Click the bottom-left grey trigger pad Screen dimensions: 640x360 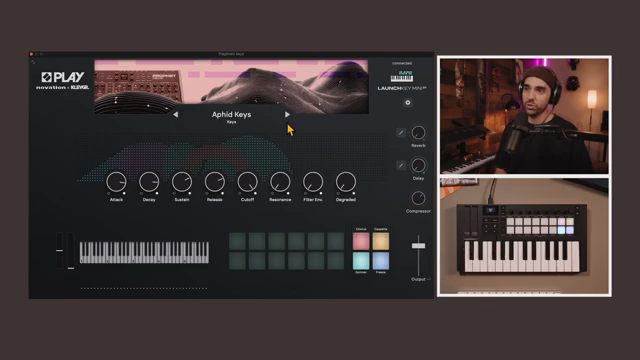(238, 261)
